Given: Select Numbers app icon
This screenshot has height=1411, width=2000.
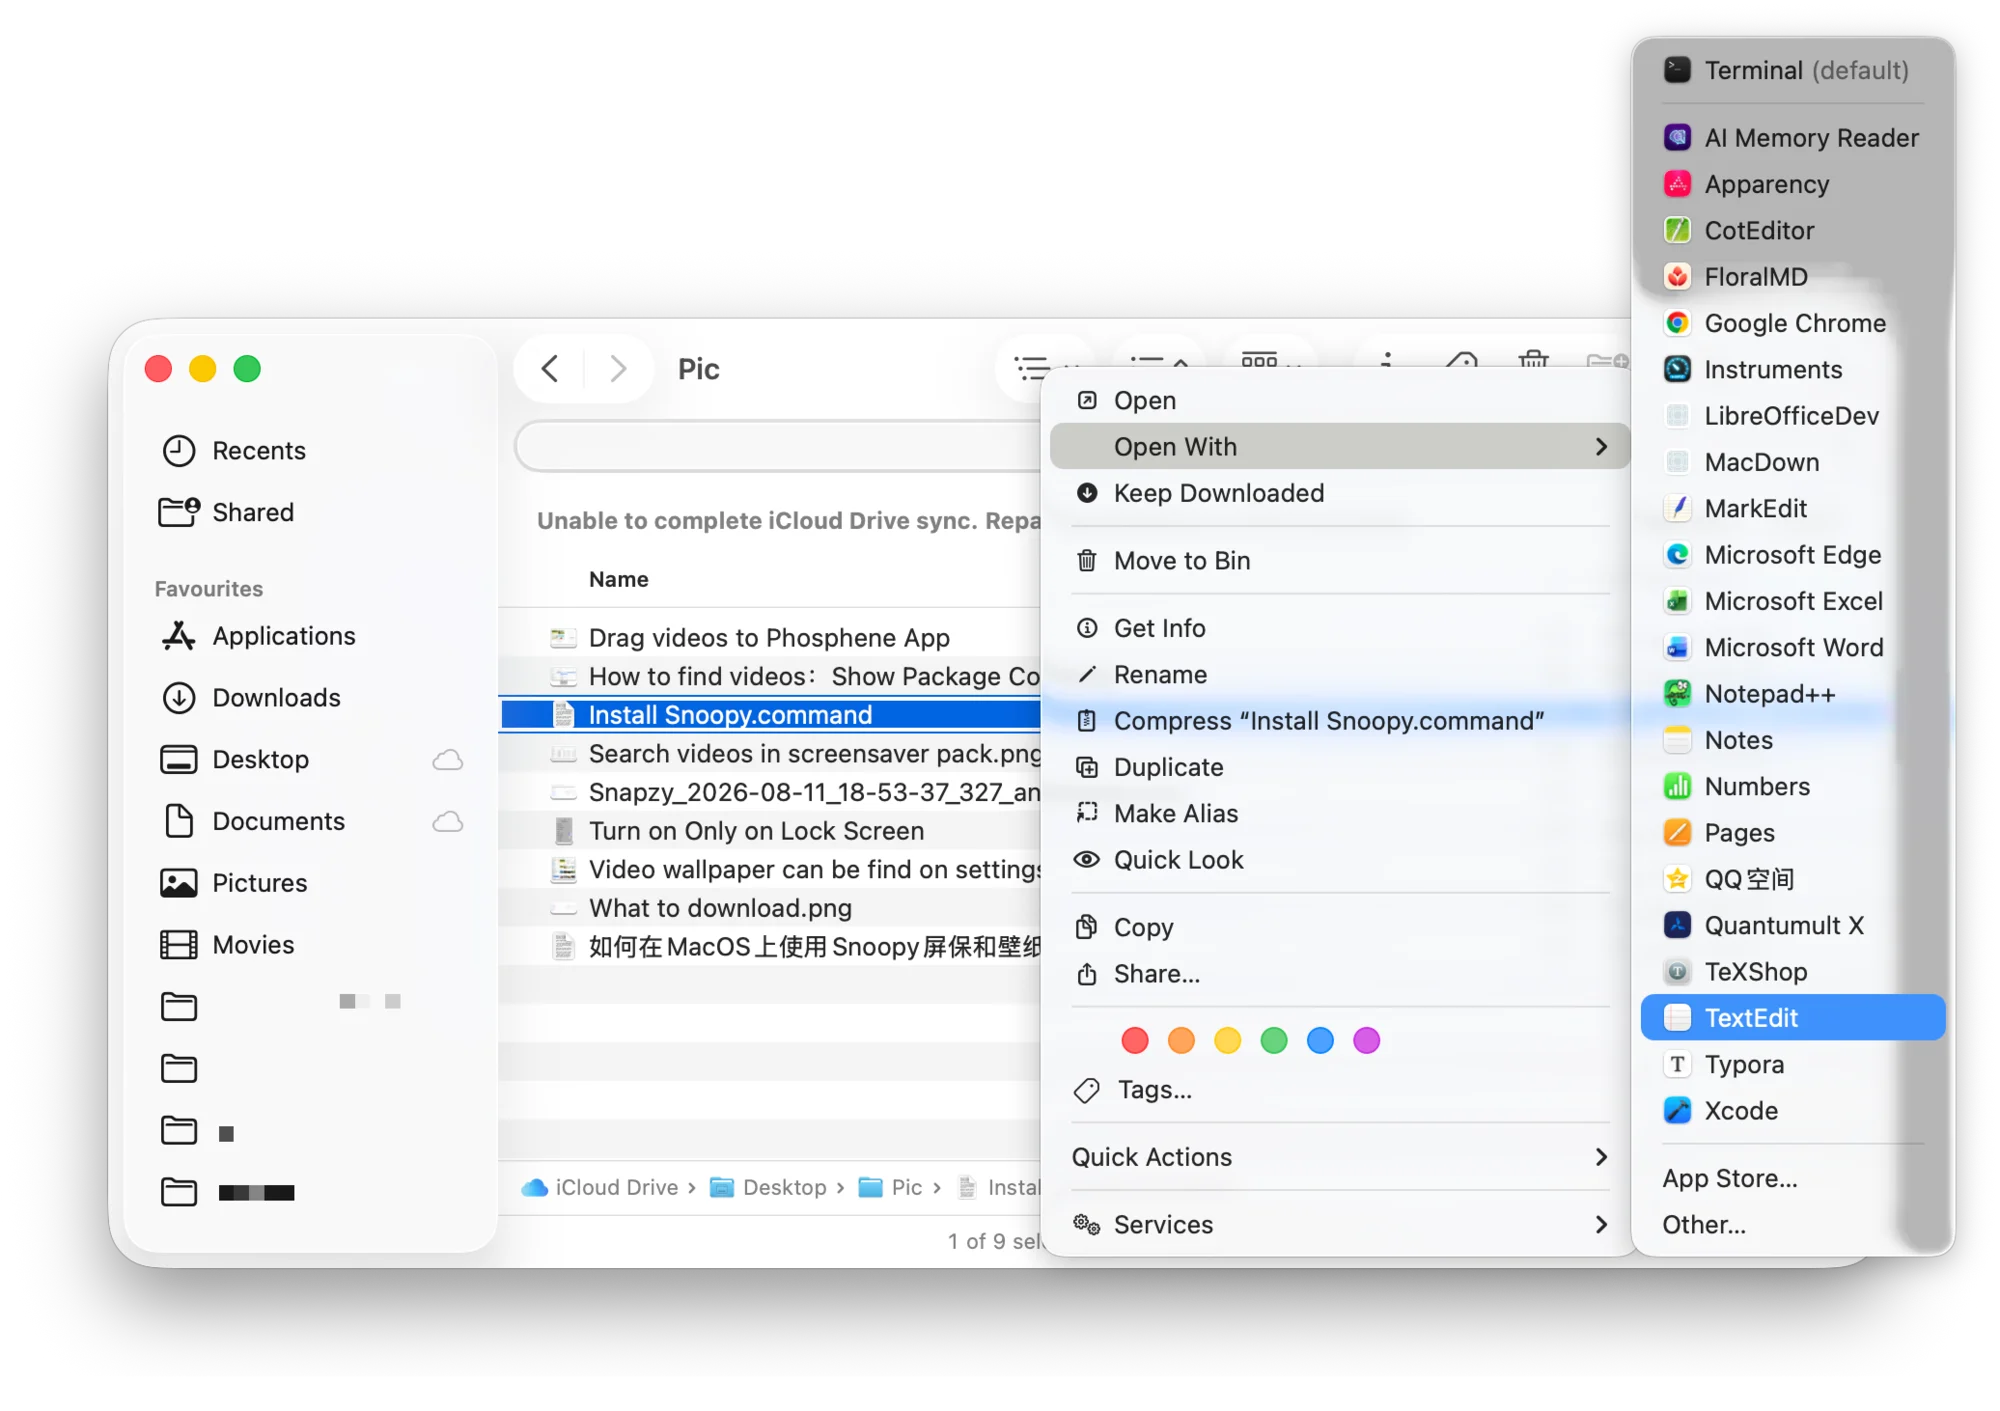Looking at the screenshot, I should tap(1677, 786).
